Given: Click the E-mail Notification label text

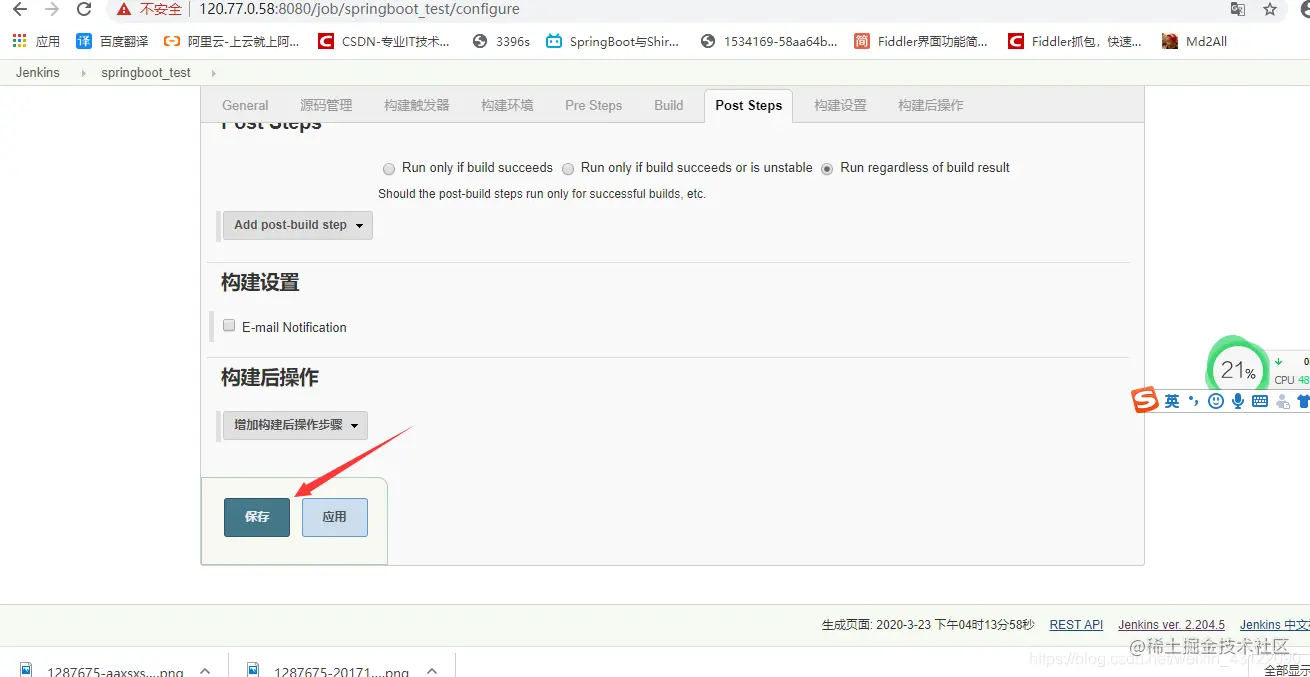Looking at the screenshot, I should 294,327.
